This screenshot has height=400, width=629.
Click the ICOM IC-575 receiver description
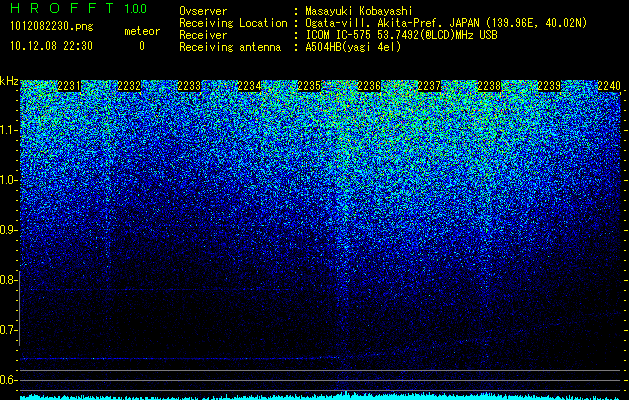[401, 35]
